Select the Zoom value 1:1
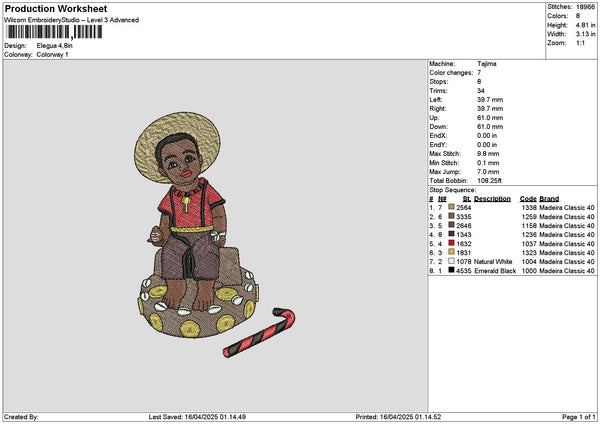600x424 pixels. point(580,43)
